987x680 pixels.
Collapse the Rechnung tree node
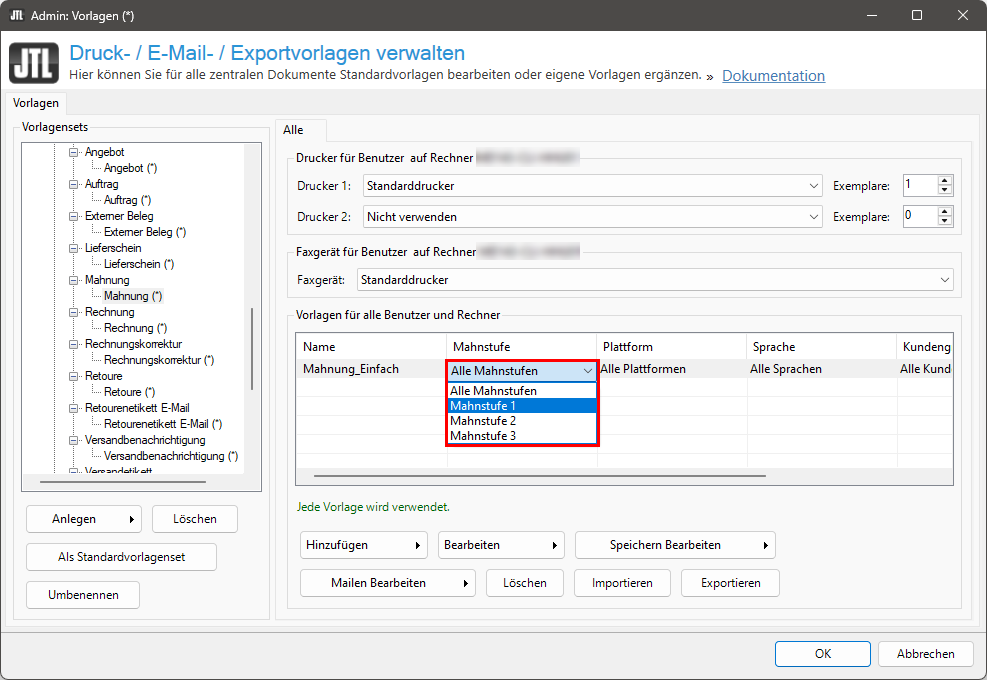(74, 312)
